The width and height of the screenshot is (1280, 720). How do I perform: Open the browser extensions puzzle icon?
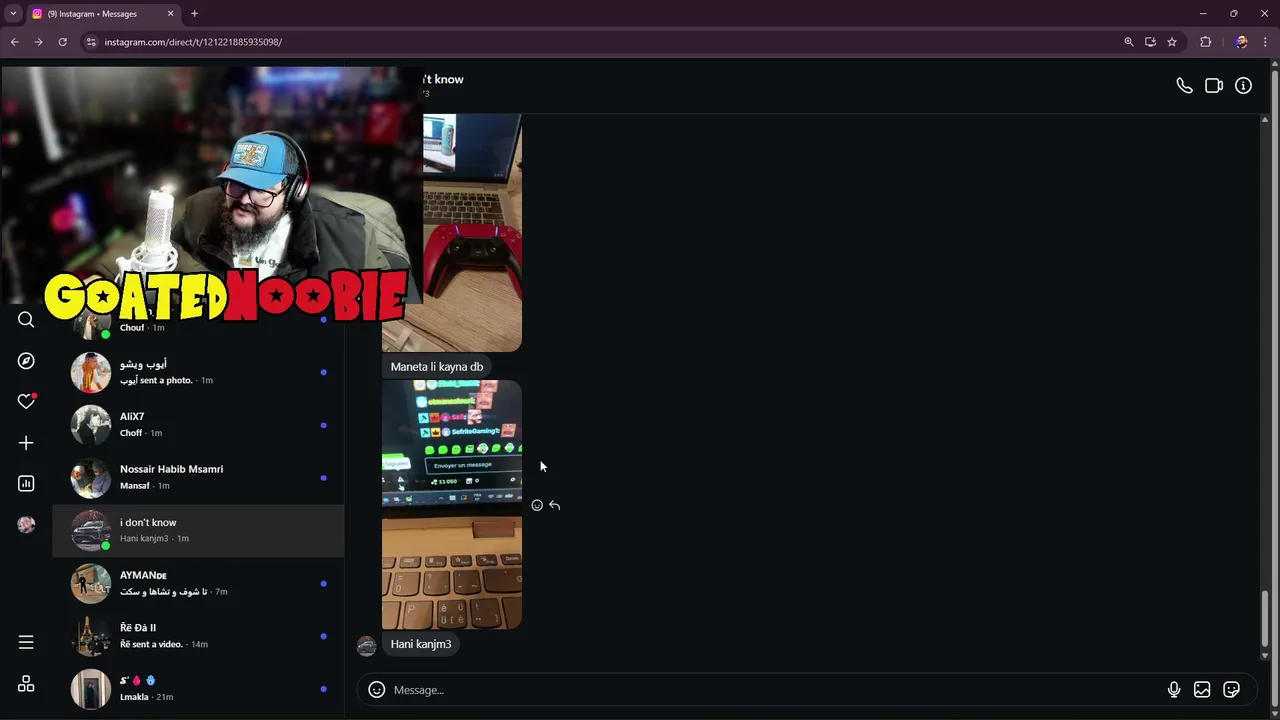coord(1205,42)
